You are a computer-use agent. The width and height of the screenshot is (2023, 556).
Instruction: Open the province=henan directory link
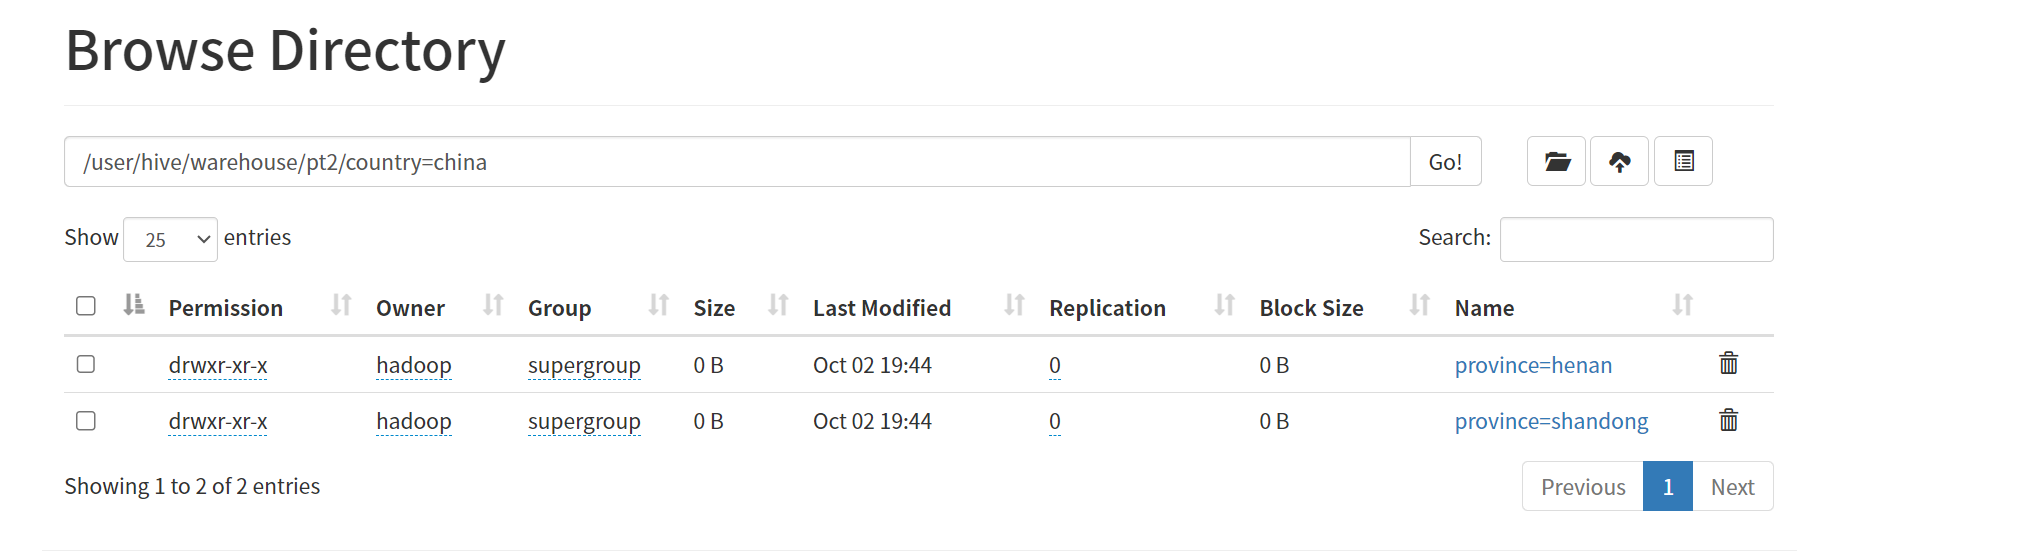click(1533, 365)
